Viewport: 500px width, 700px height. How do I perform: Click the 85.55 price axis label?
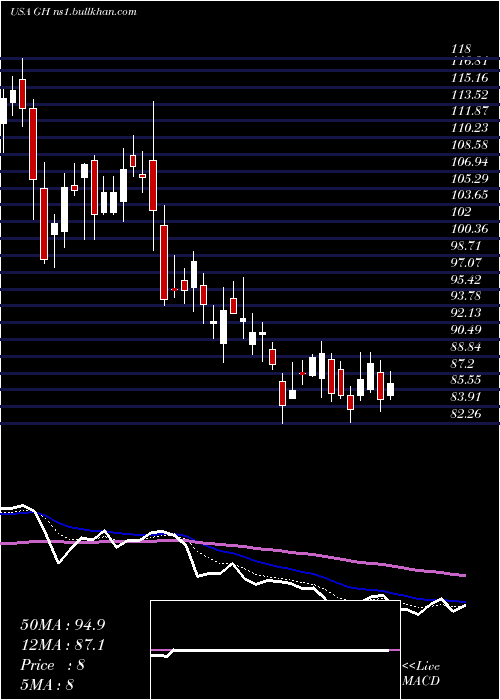point(467,380)
